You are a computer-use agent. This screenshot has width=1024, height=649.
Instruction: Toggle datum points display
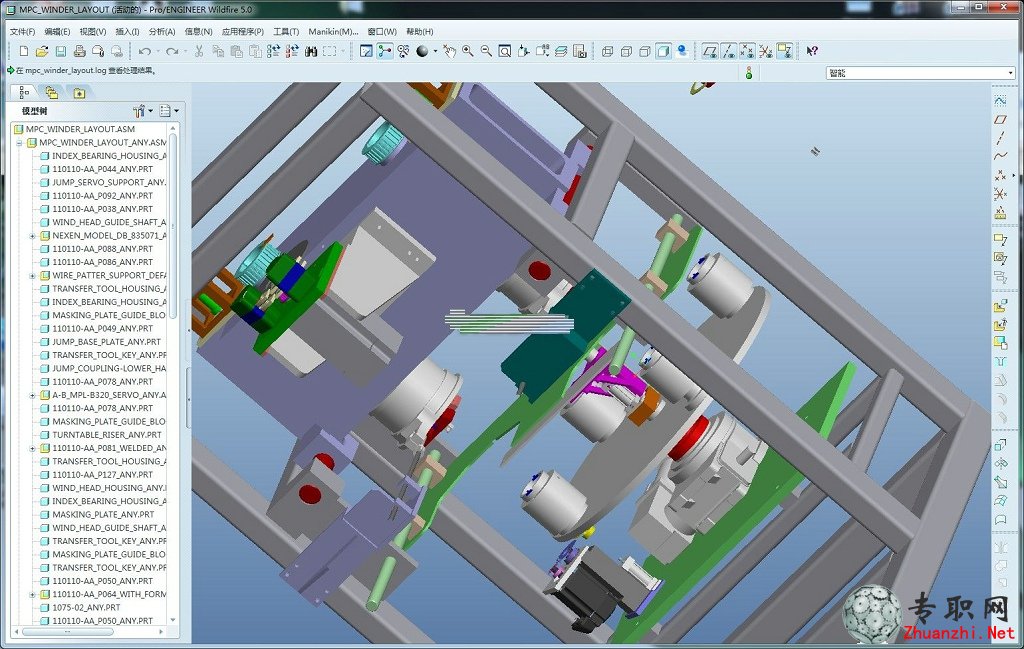point(747,51)
